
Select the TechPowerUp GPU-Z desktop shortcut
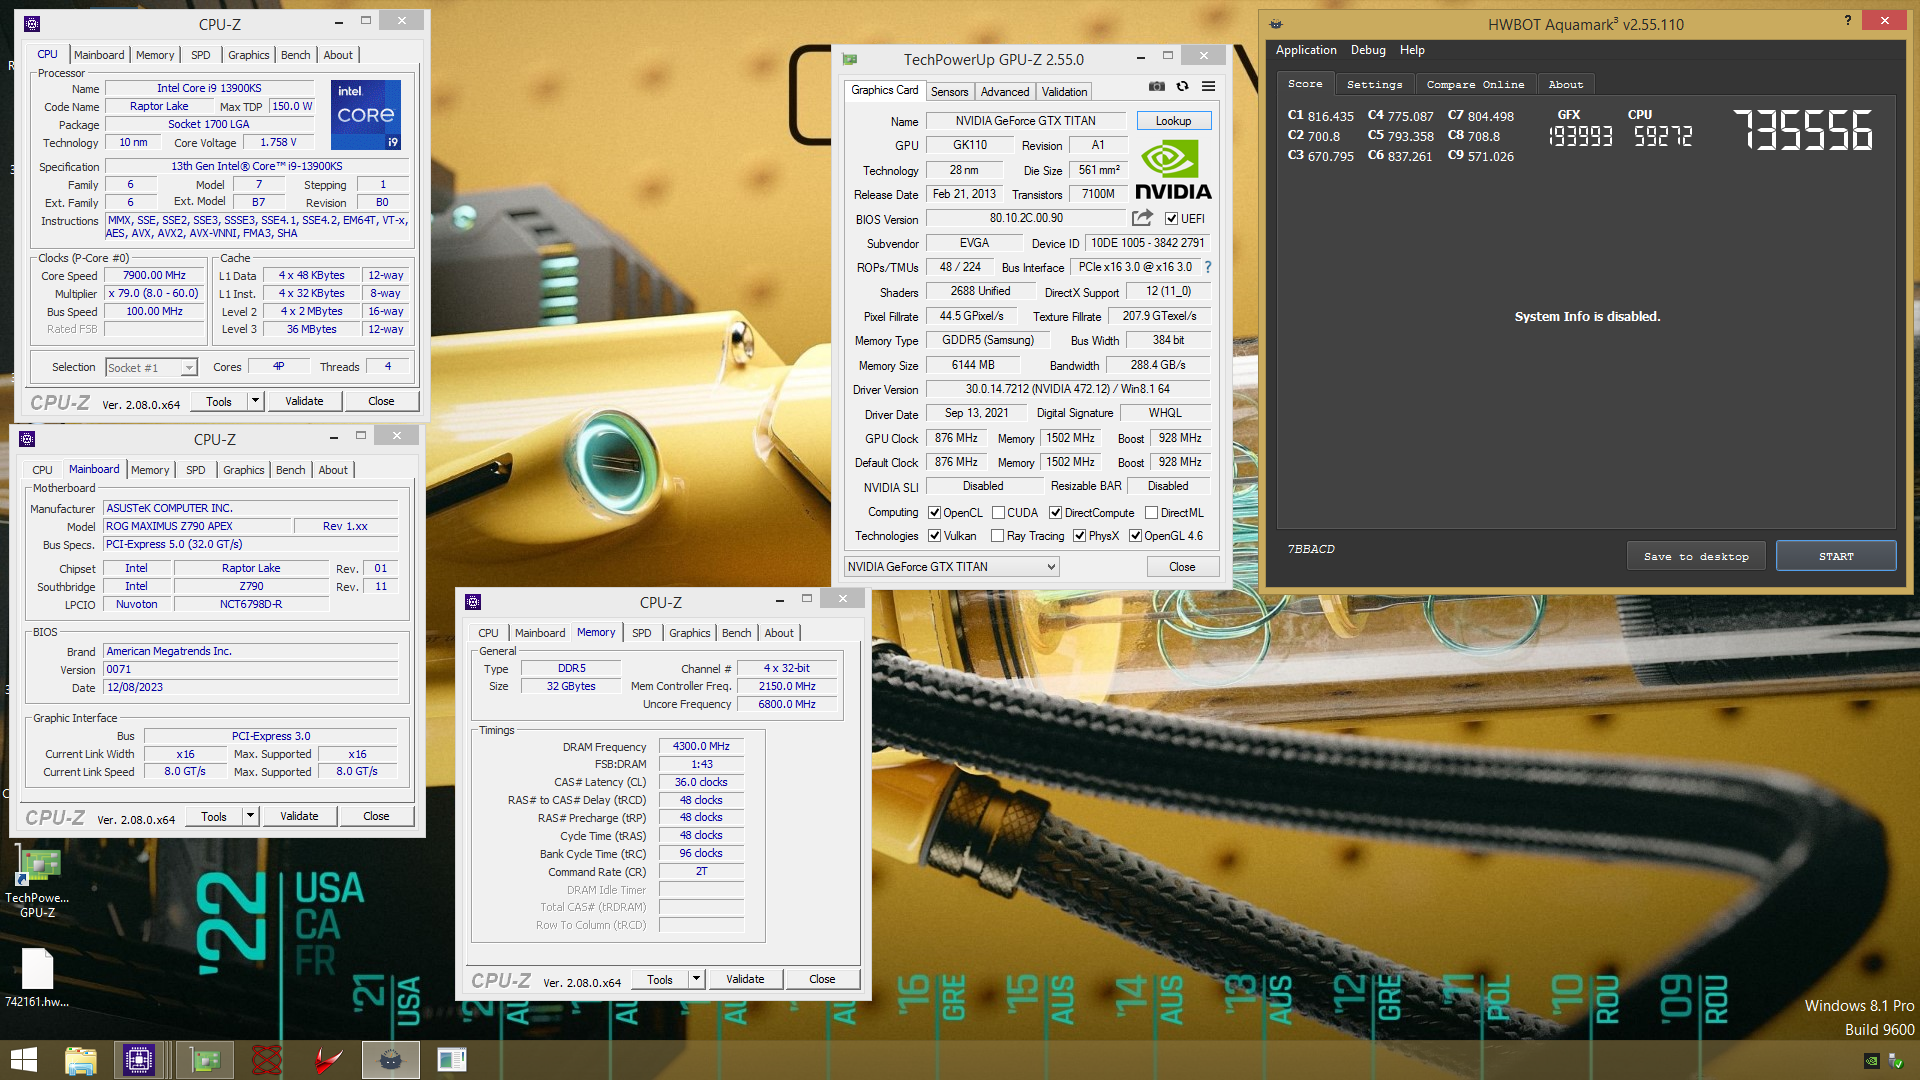click(x=38, y=881)
